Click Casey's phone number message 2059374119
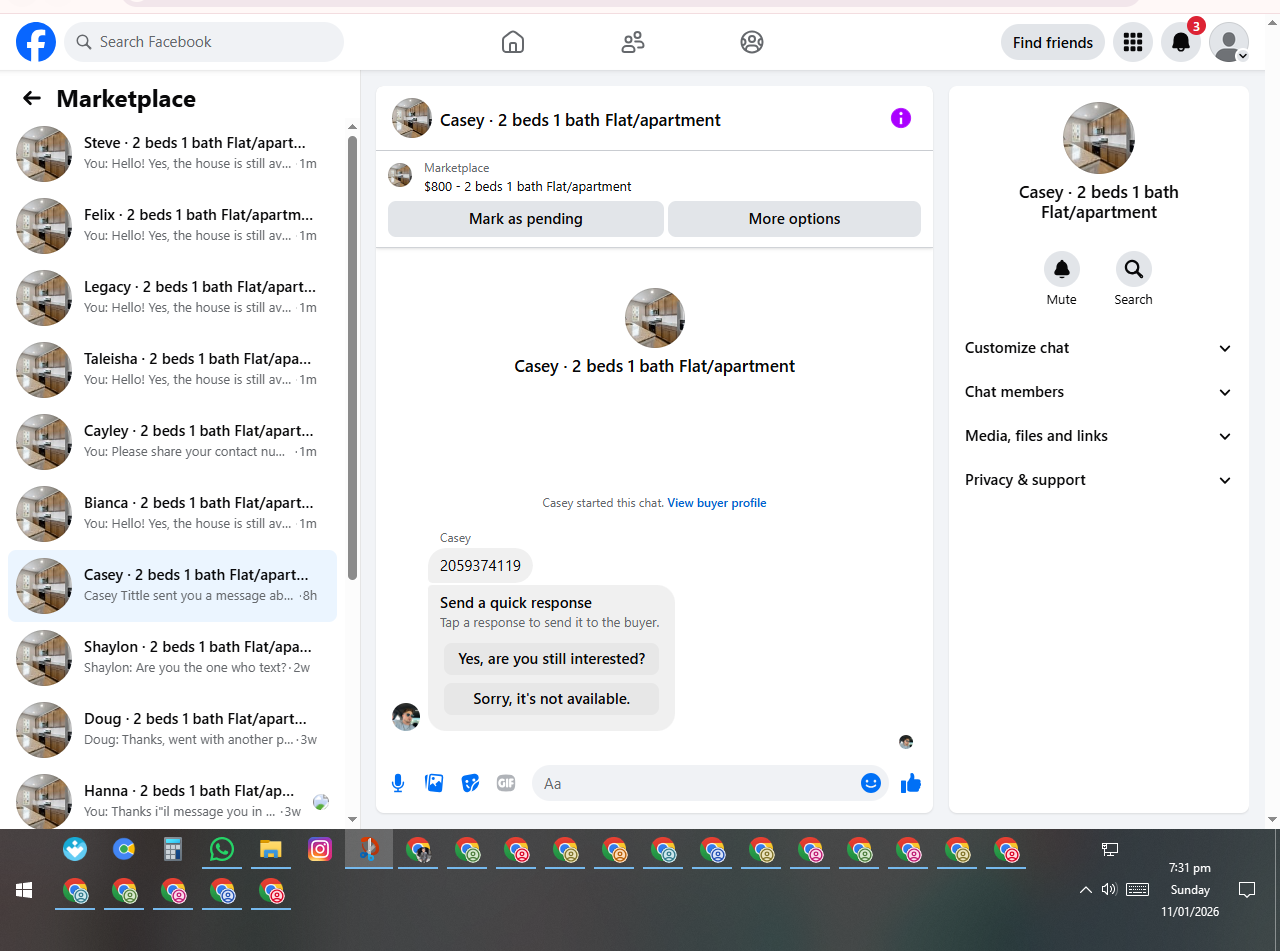 coord(480,566)
